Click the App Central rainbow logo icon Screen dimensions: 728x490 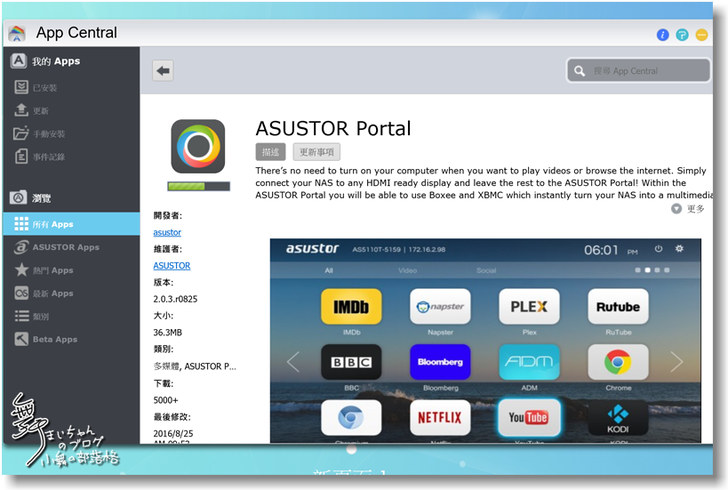[x=17, y=33]
